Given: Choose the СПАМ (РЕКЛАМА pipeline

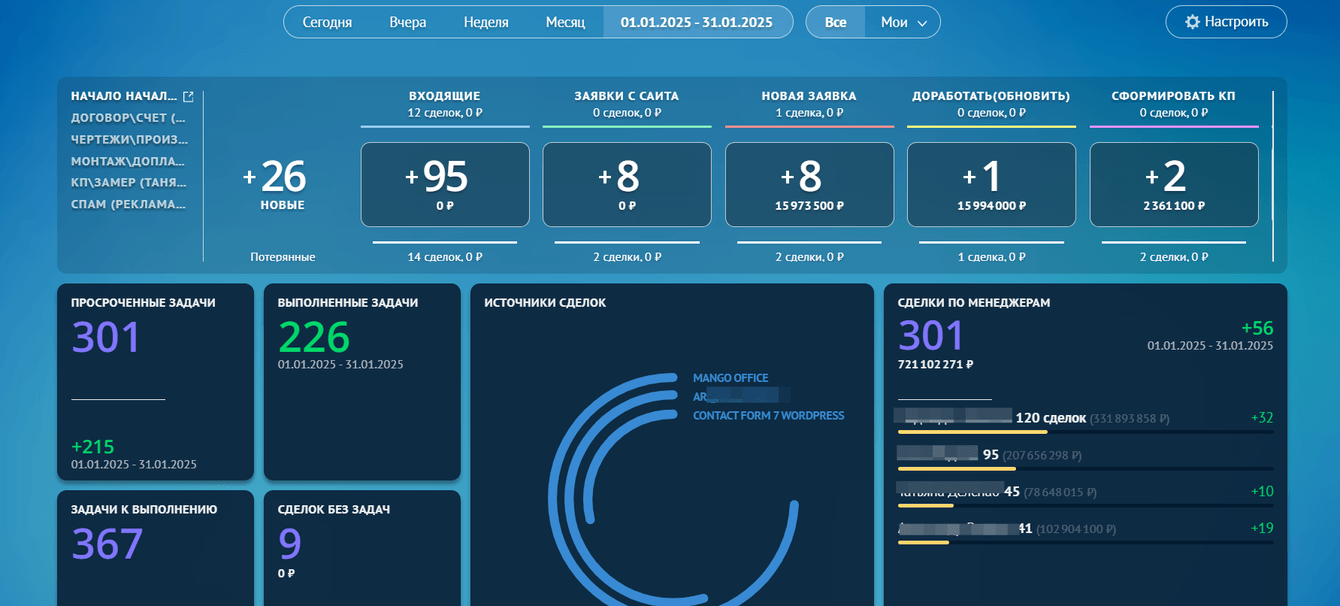Looking at the screenshot, I should pyautogui.click(x=128, y=204).
